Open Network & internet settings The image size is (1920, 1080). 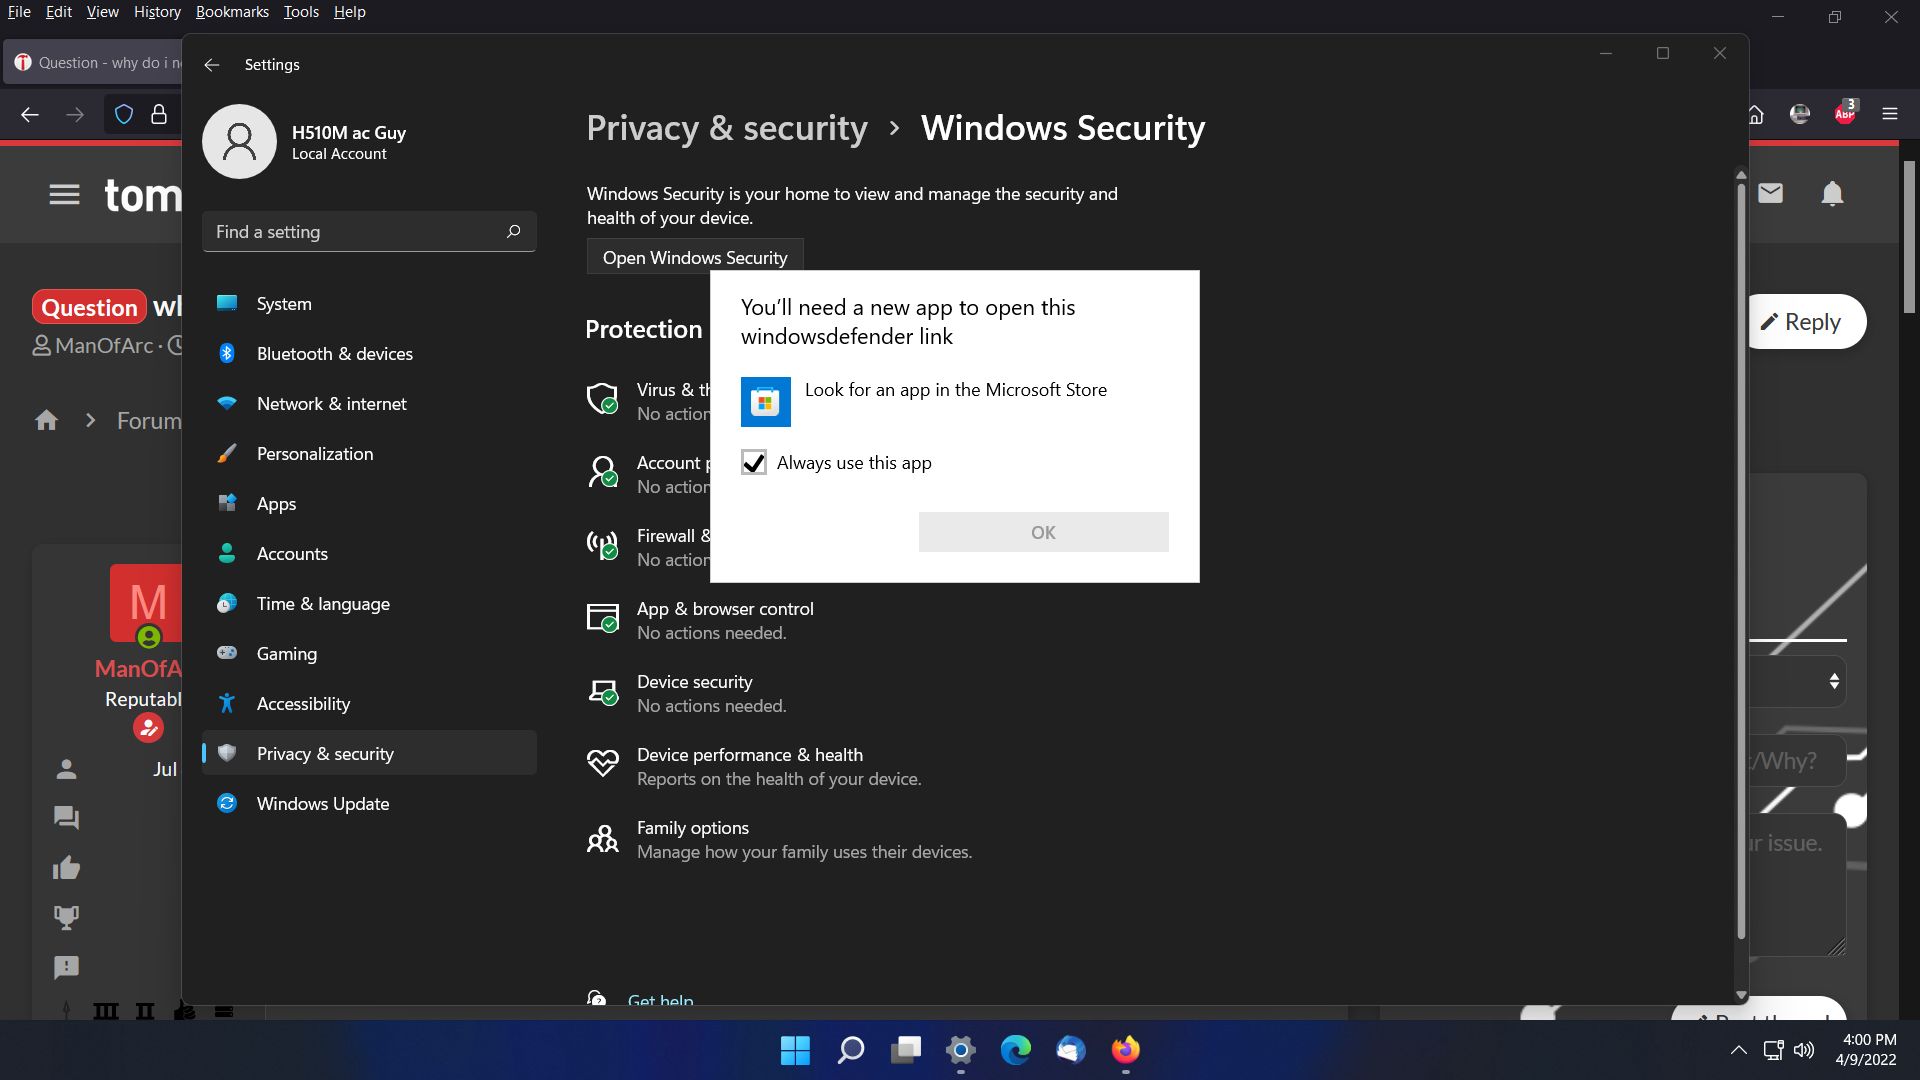[369, 403]
